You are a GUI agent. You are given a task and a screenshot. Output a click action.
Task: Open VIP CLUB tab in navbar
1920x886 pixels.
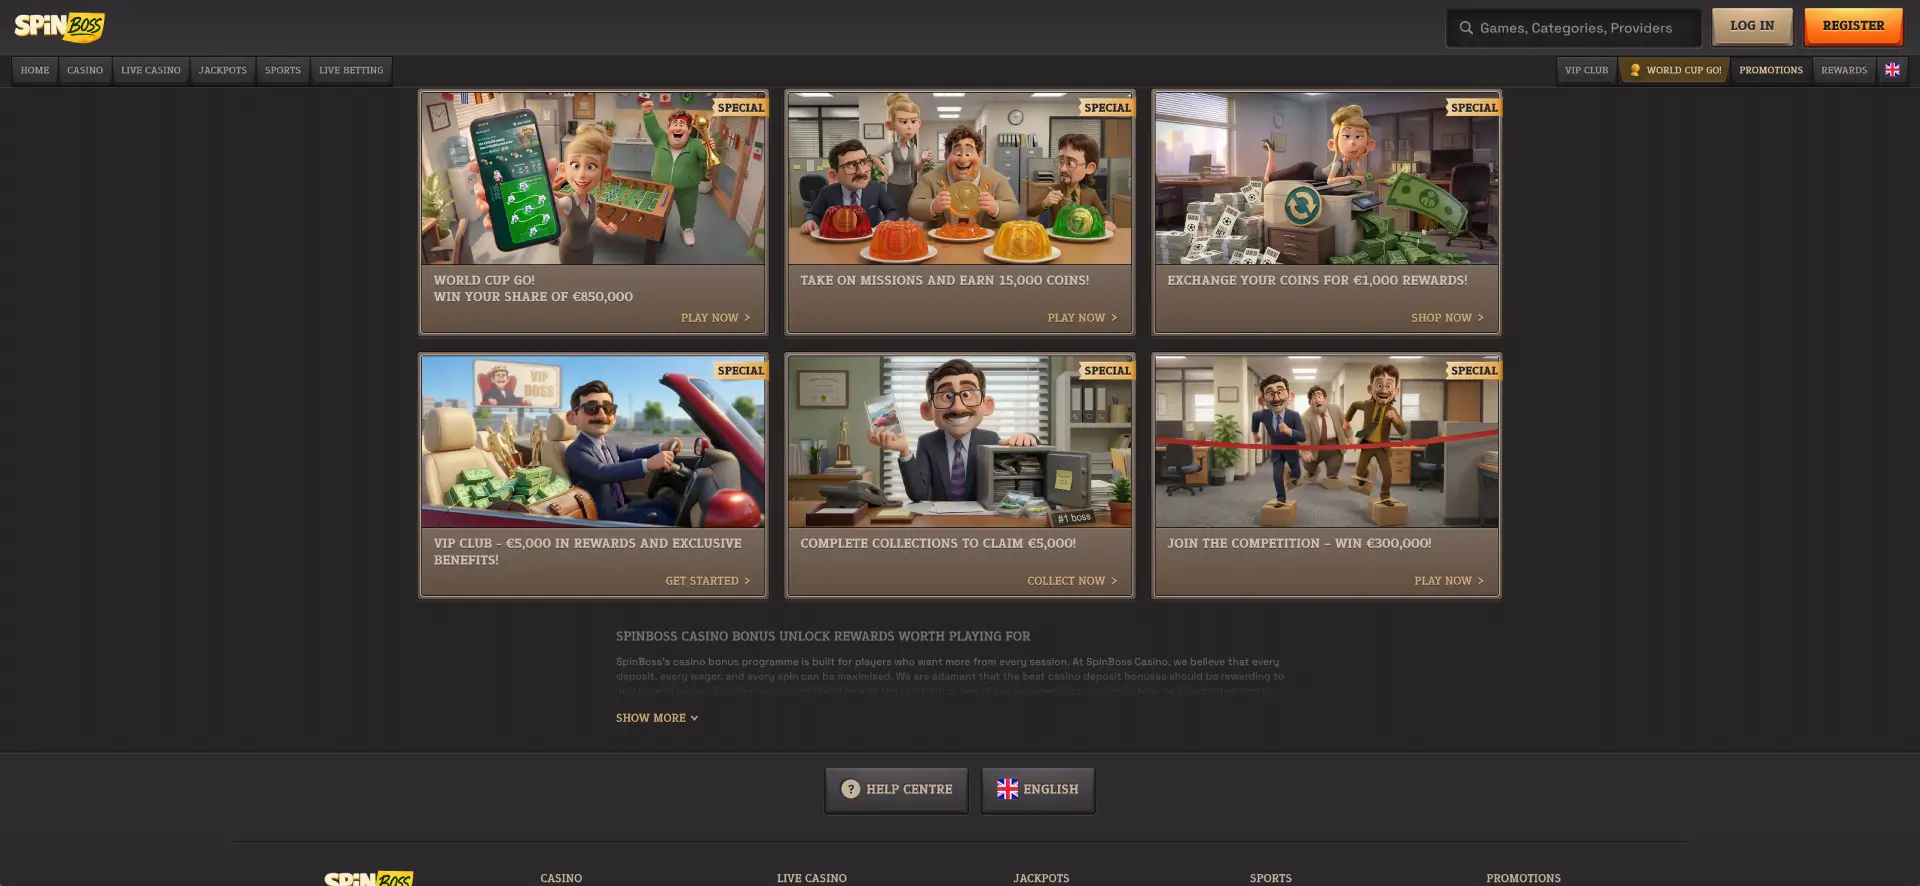(1587, 70)
